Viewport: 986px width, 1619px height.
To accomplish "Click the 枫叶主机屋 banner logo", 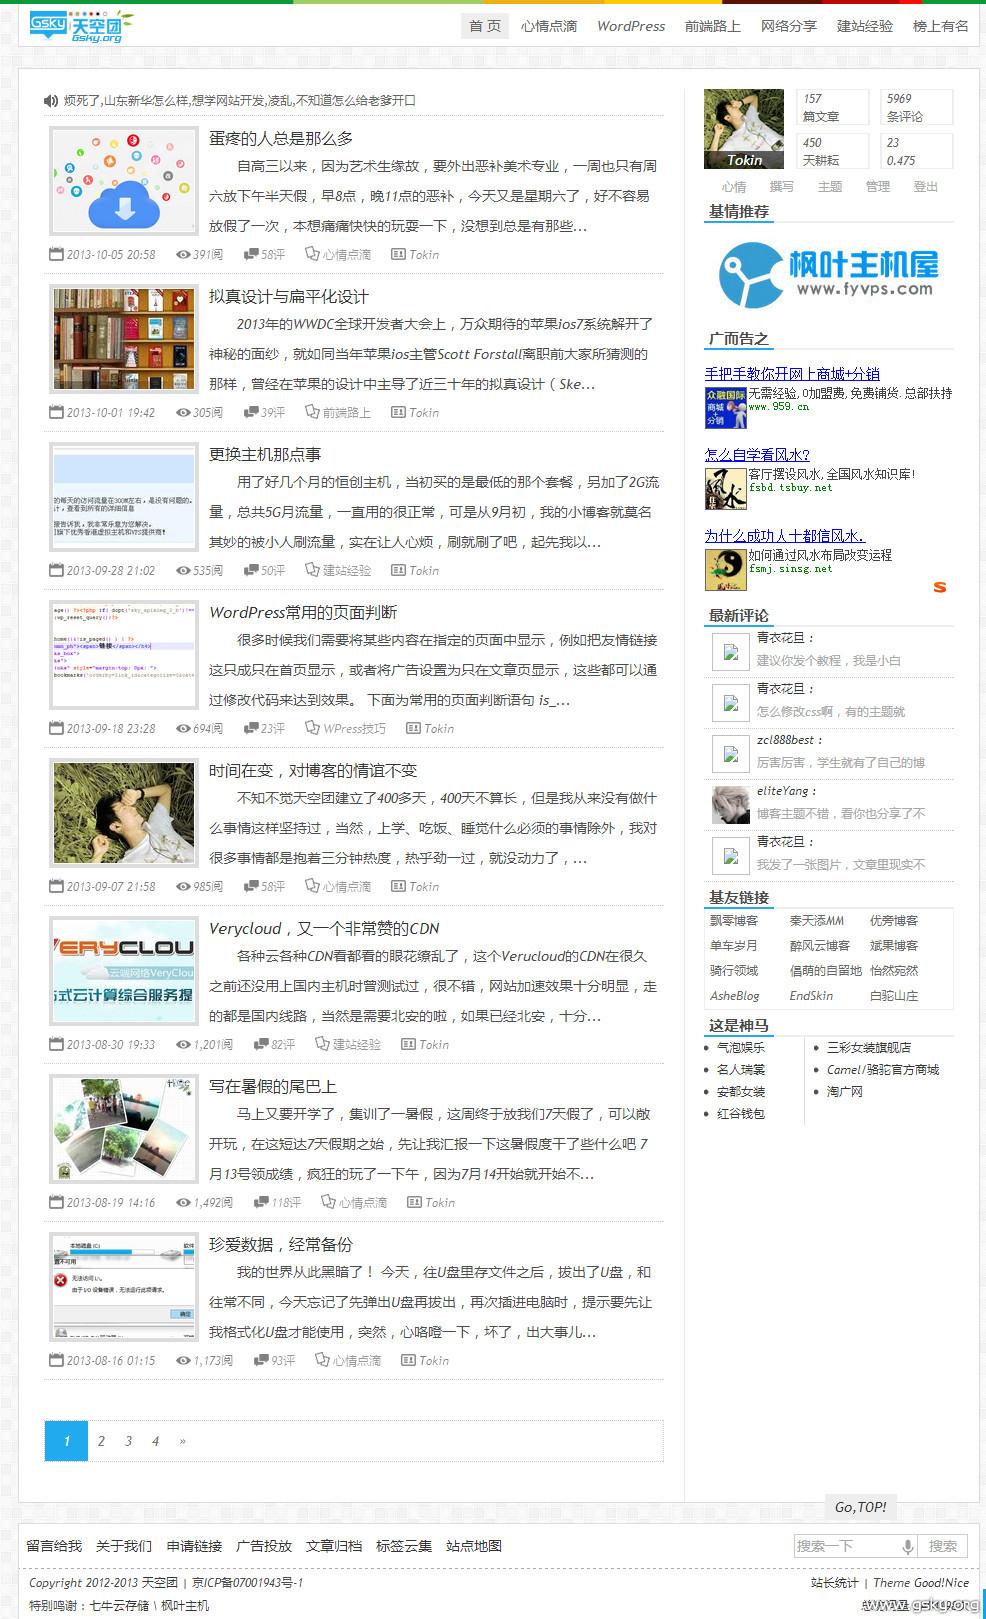I will pyautogui.click(x=828, y=273).
